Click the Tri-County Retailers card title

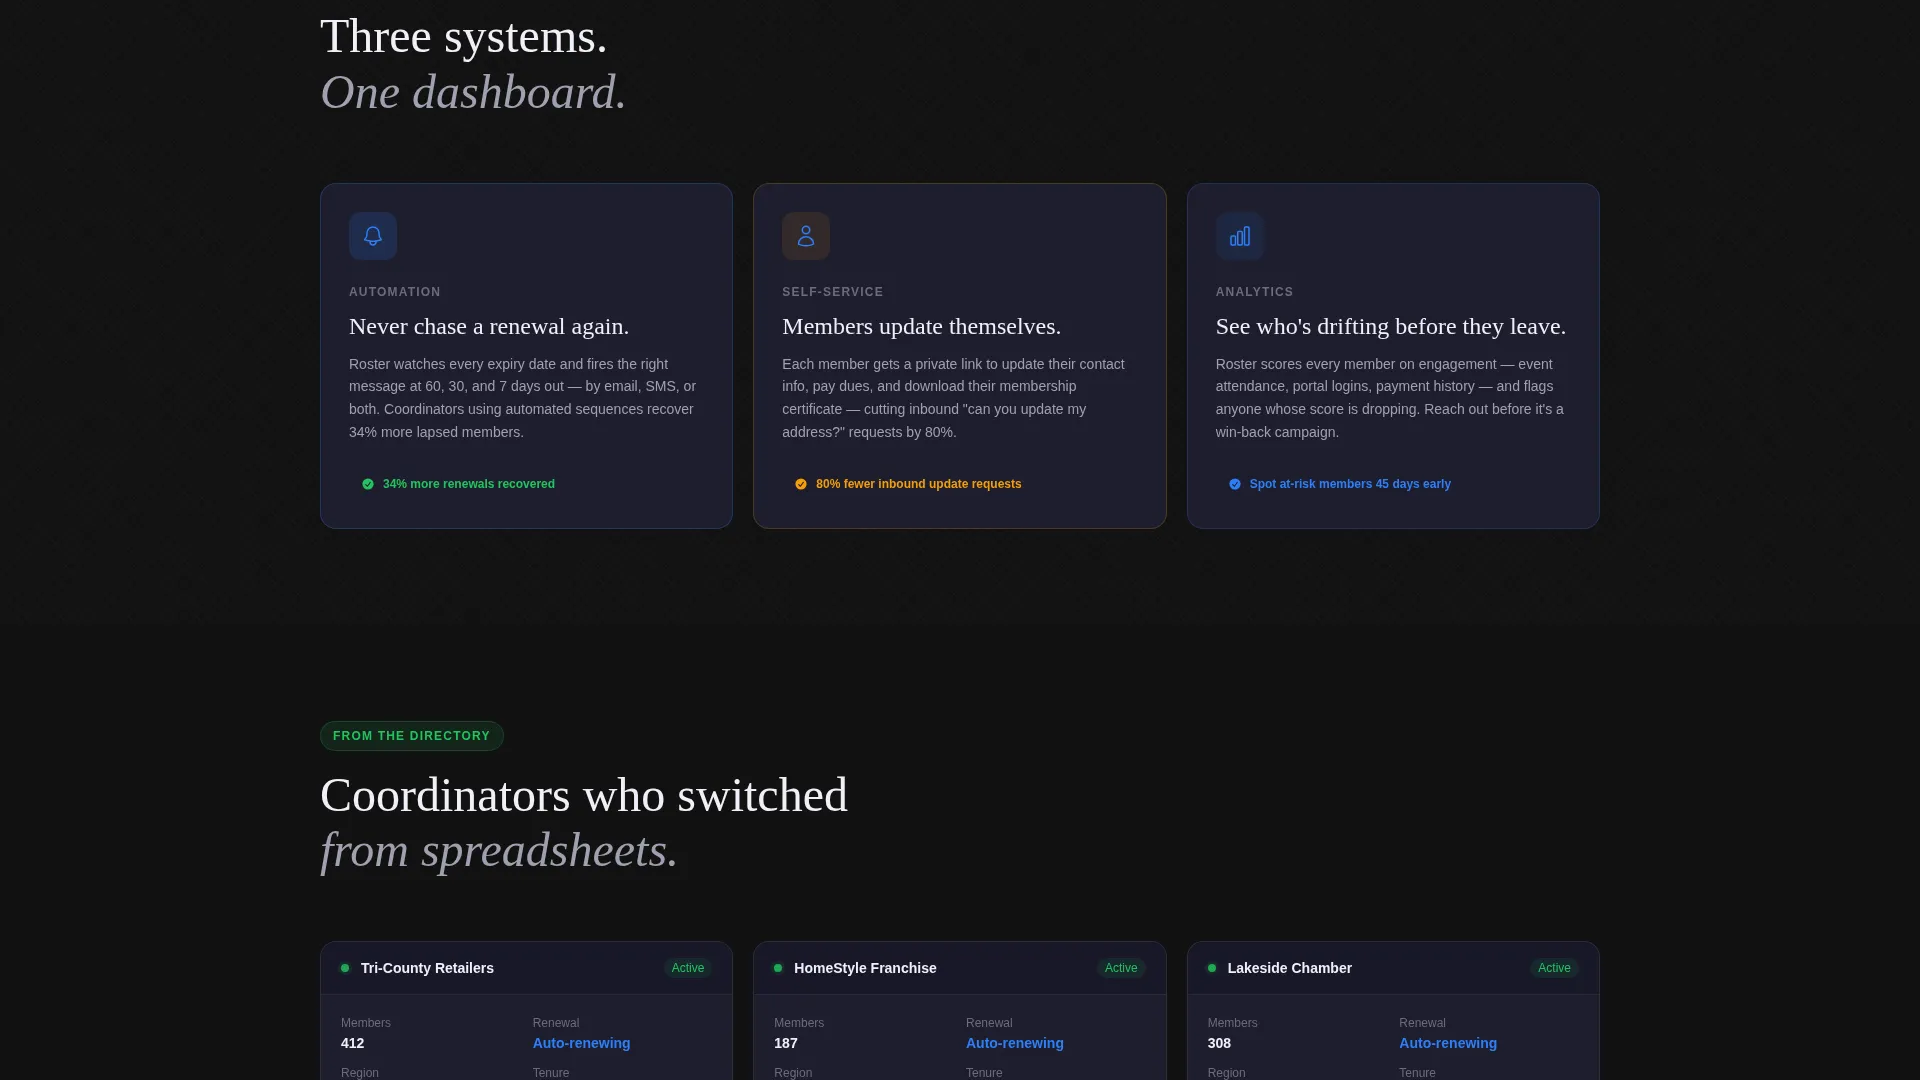(427, 968)
